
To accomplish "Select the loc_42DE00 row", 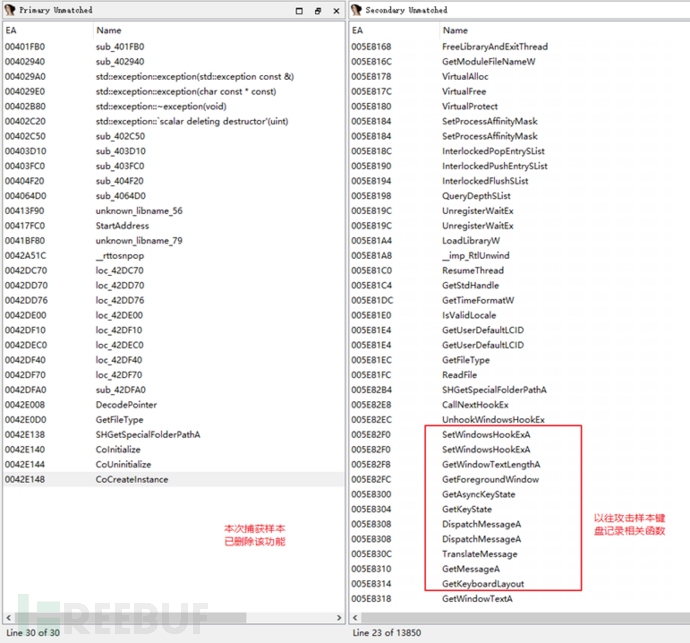I will point(173,316).
